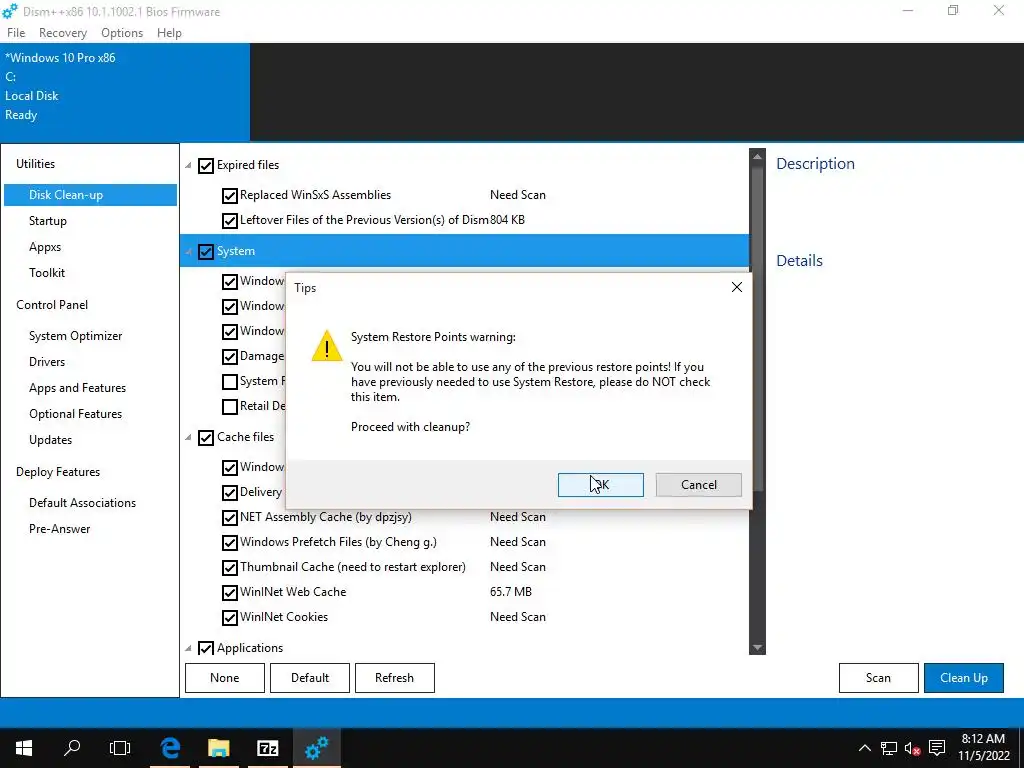The width and height of the screenshot is (1024, 768).
Task: Open the Help menu
Action: [x=169, y=33]
